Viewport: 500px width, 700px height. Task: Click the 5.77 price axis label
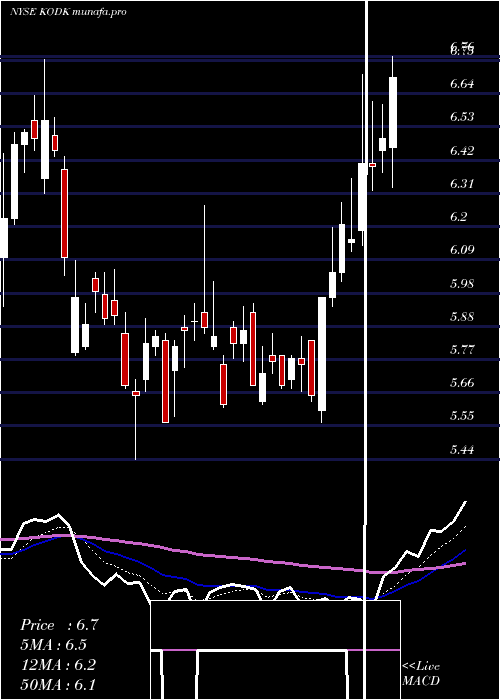click(461, 349)
